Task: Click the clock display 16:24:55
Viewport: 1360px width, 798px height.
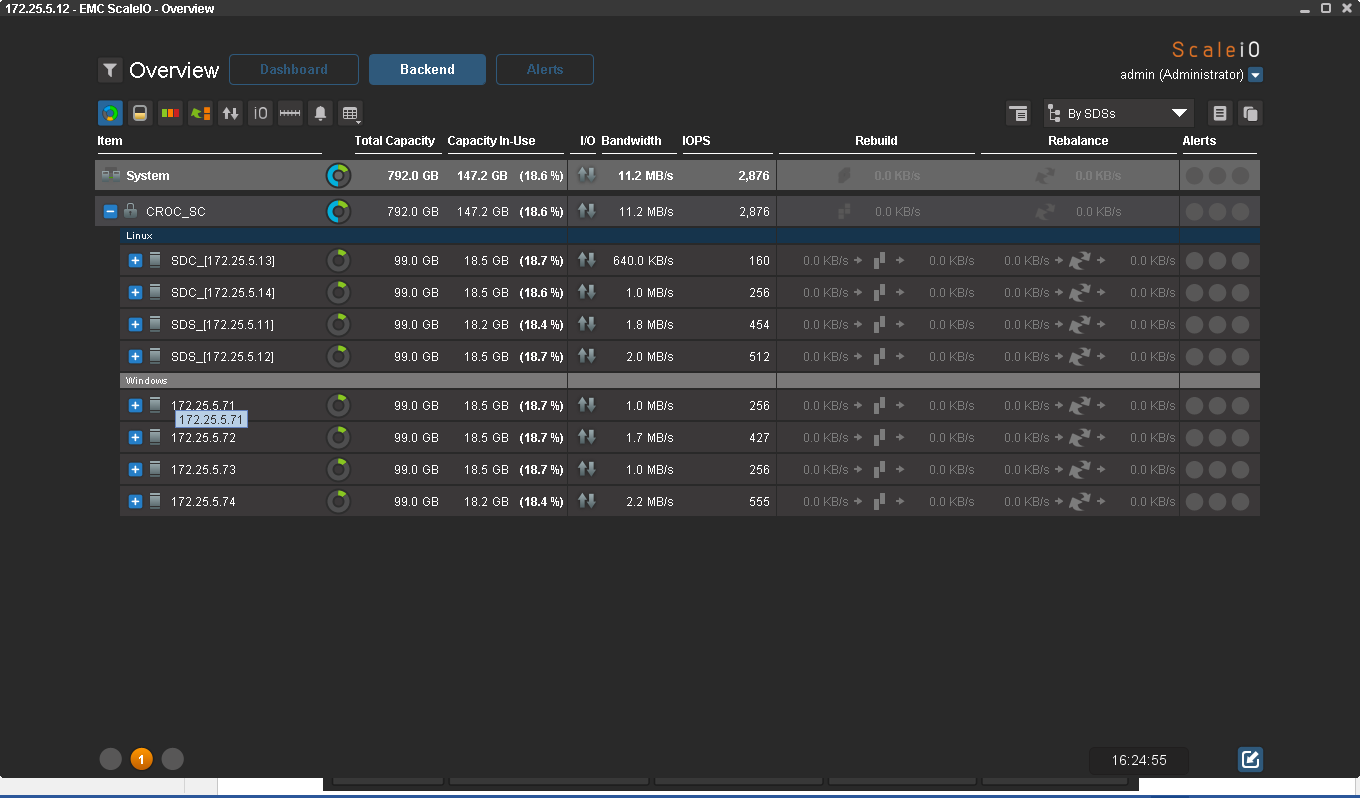Action: [x=1139, y=760]
